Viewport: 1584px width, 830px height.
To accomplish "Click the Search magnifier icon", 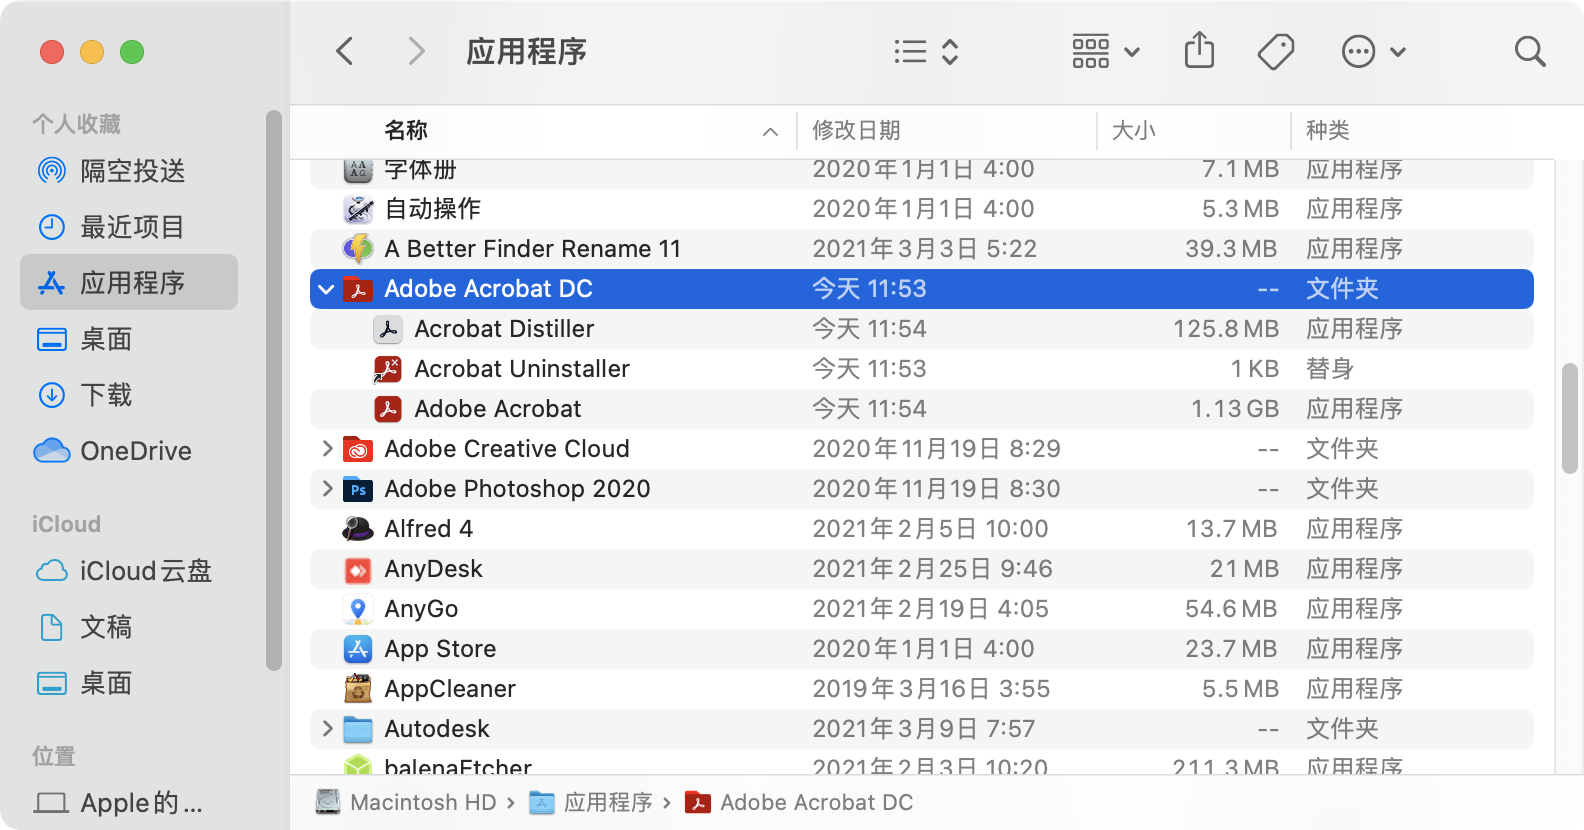I will 1530,51.
